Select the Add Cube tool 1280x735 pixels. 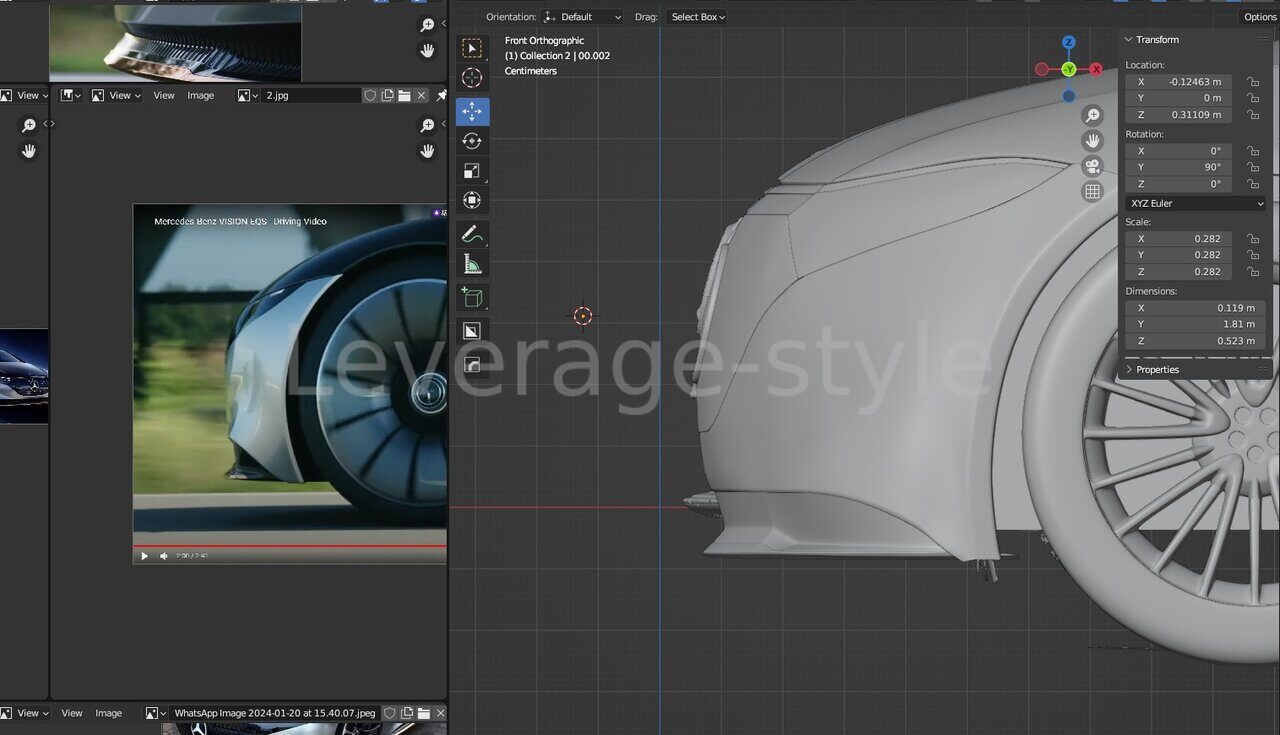coord(472,297)
